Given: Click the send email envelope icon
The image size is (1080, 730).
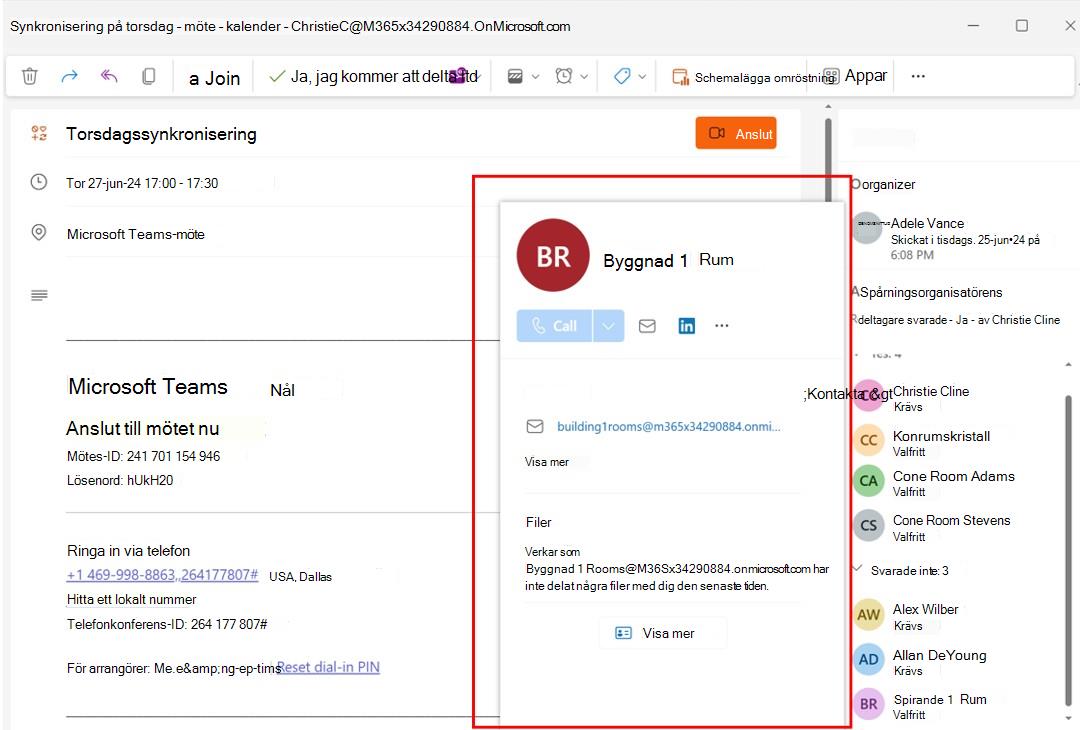Looking at the screenshot, I should [x=647, y=326].
